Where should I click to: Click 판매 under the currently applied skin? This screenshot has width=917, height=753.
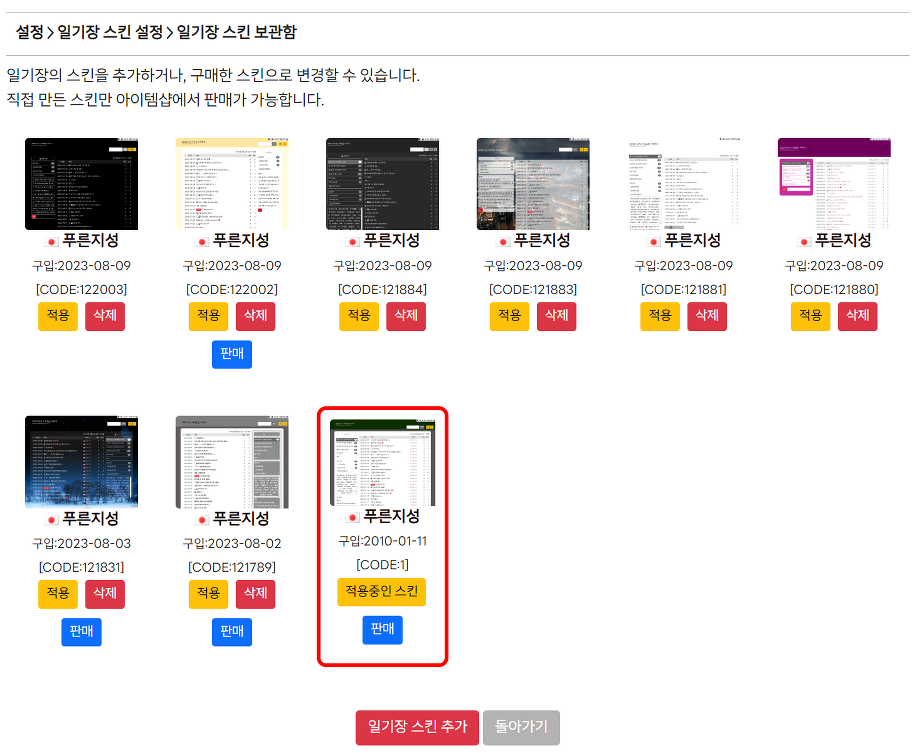tap(382, 630)
